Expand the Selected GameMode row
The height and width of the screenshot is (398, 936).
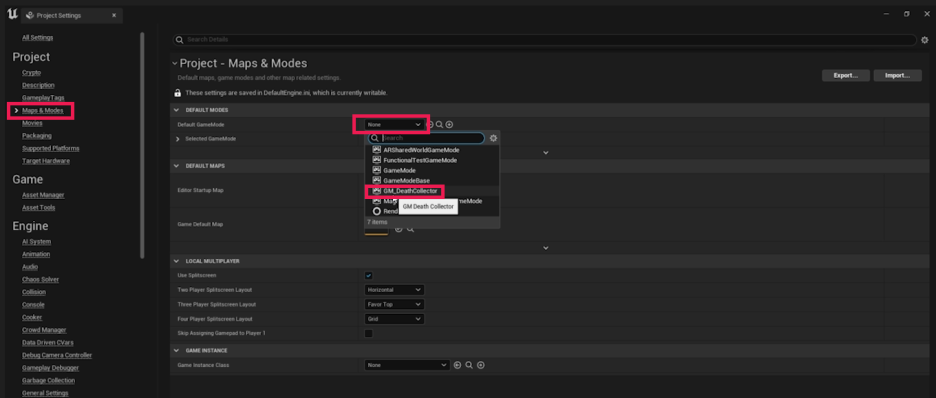point(177,139)
